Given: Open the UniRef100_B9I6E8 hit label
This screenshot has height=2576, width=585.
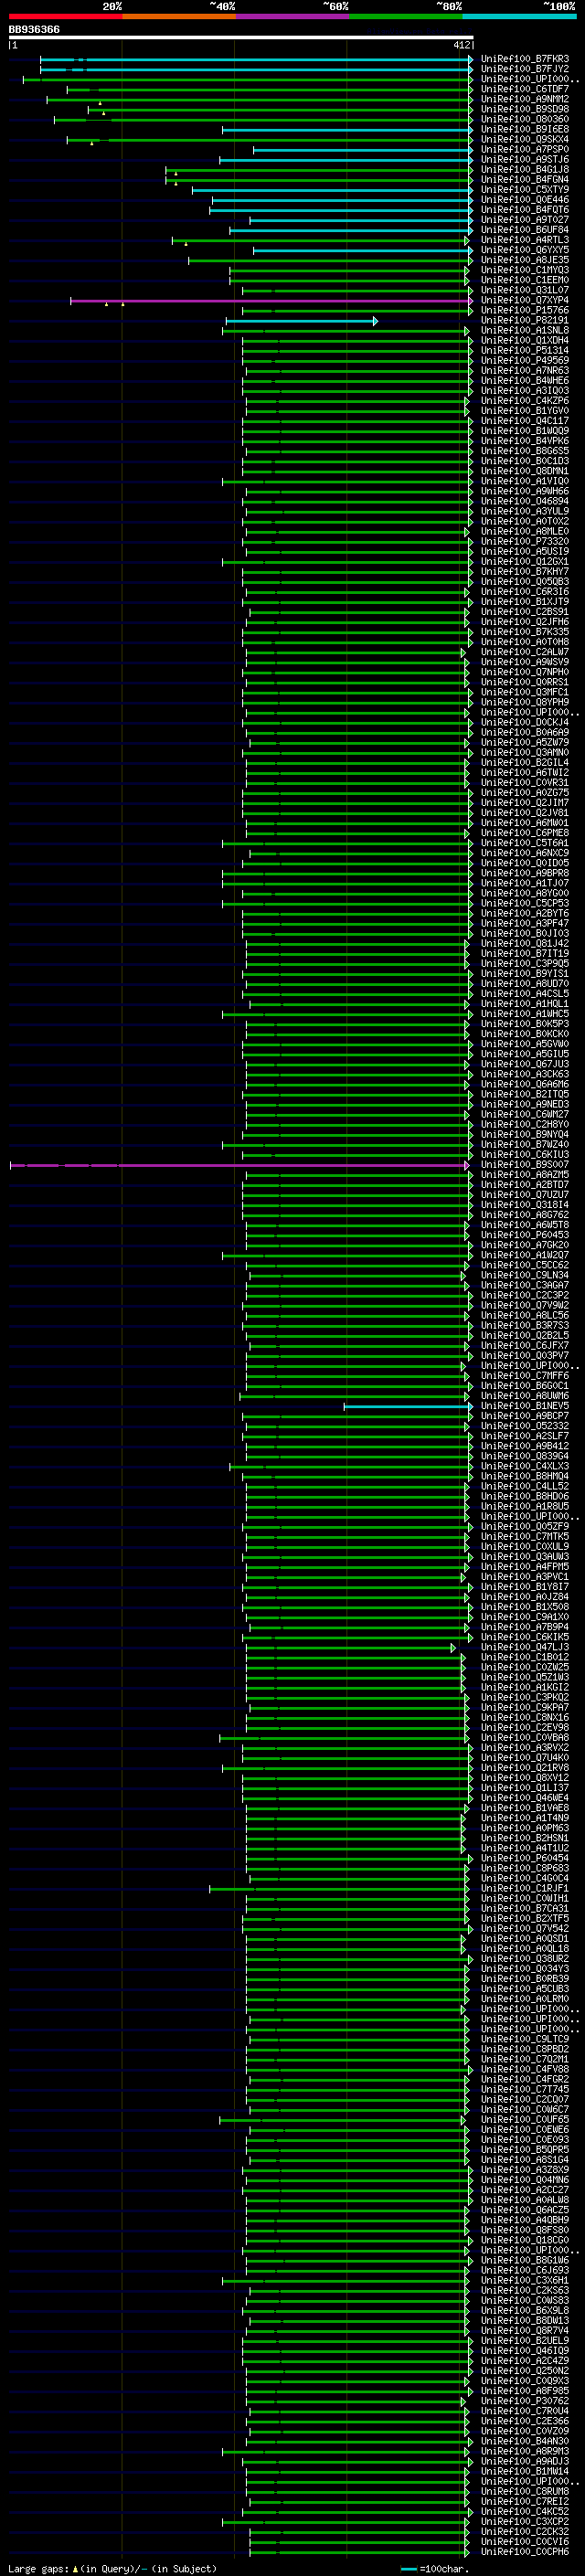Looking at the screenshot, I should coord(525,129).
